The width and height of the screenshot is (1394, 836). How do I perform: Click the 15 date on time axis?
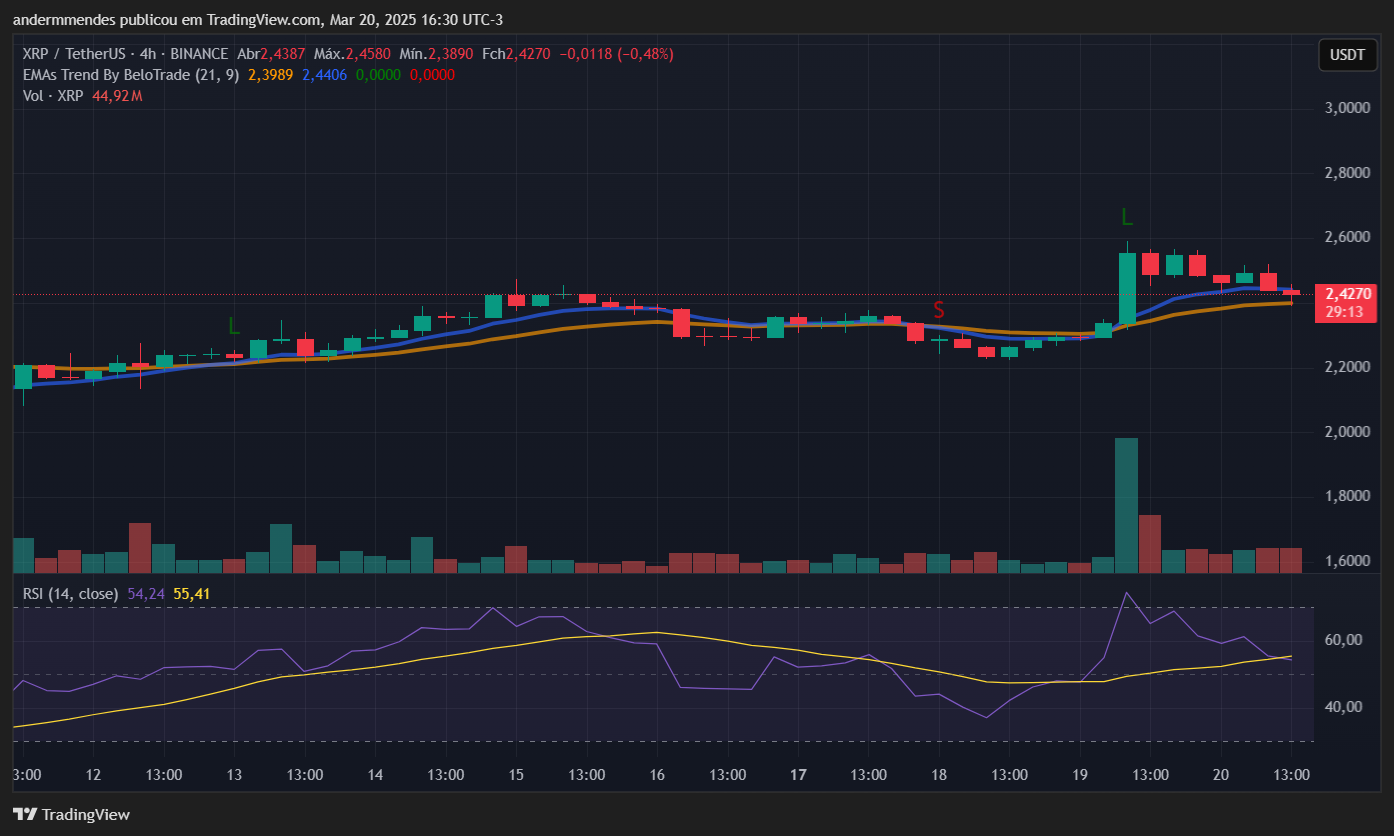pos(516,775)
